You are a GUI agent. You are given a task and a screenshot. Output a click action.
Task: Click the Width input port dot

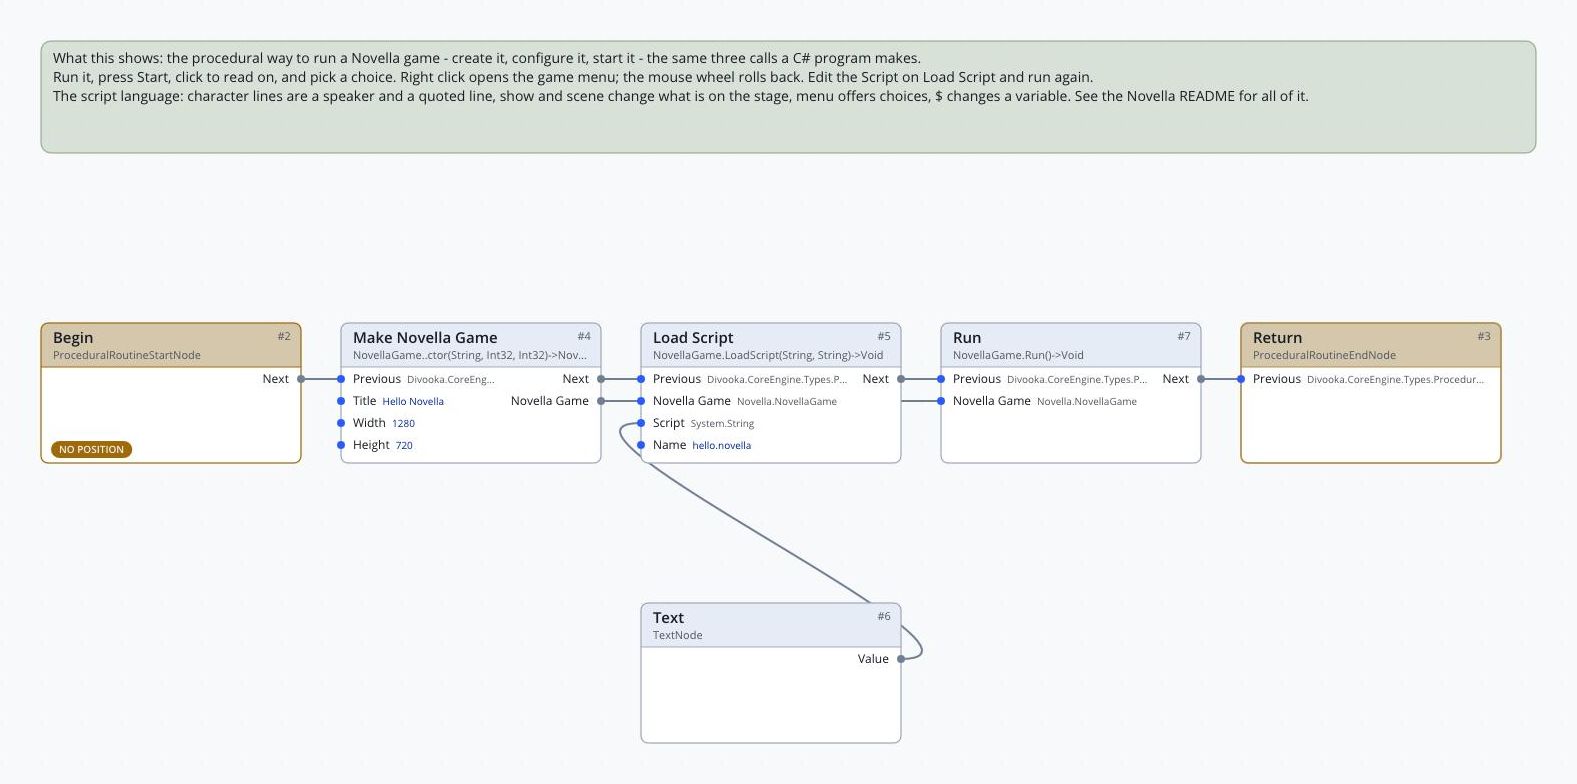click(341, 423)
